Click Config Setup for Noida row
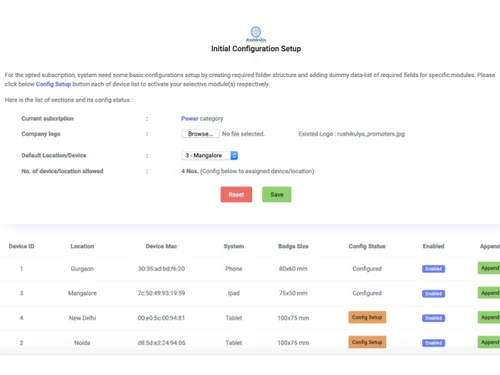 [x=367, y=342]
